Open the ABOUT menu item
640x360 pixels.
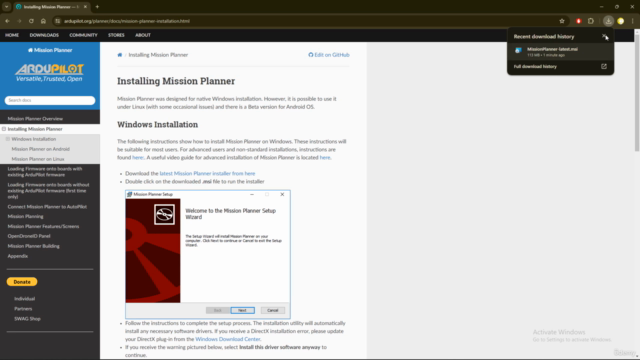coord(143,35)
